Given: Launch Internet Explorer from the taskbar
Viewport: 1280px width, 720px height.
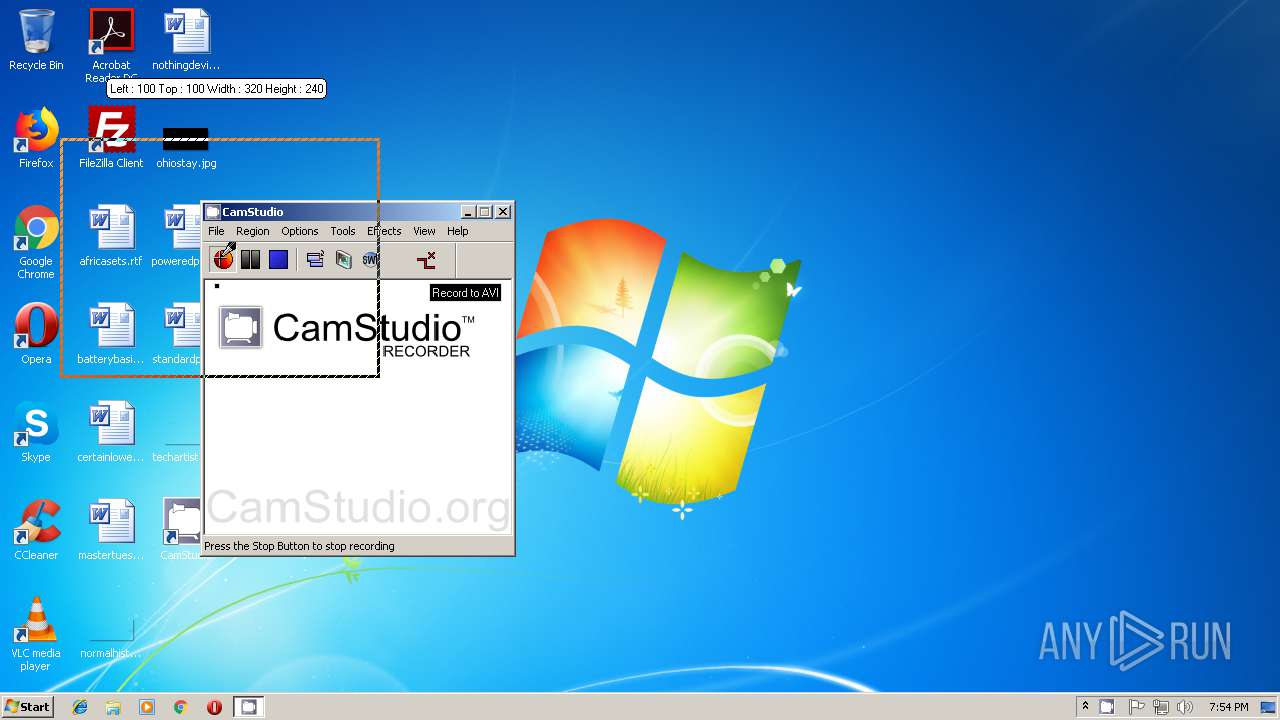Looking at the screenshot, I should pos(80,707).
